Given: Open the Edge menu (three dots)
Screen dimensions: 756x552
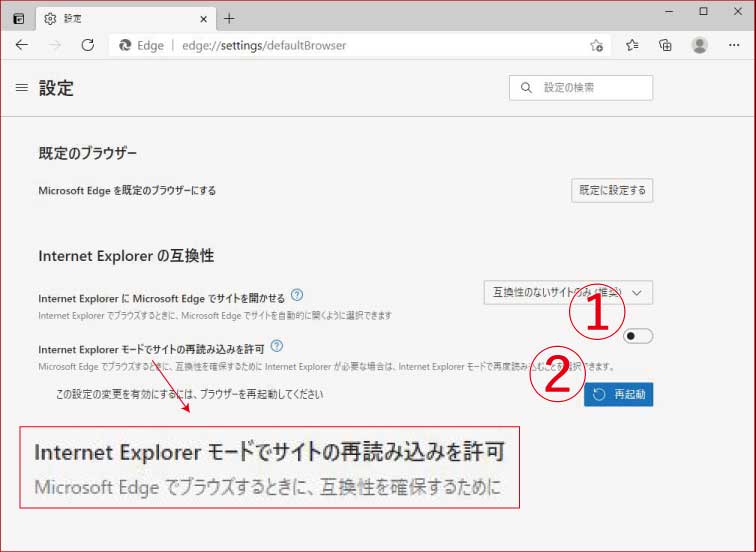Looking at the screenshot, I should point(735,45).
